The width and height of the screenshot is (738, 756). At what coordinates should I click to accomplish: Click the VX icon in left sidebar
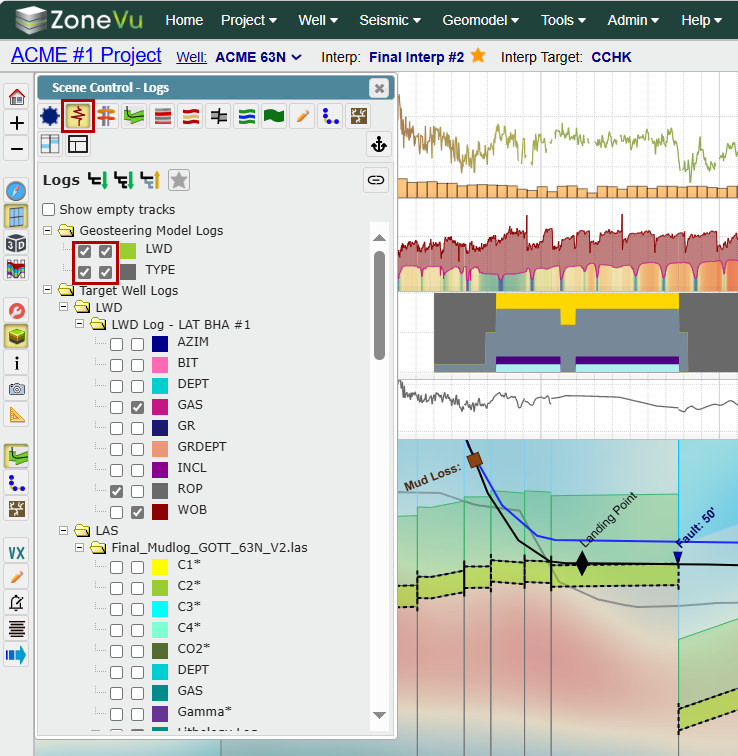coord(16,553)
